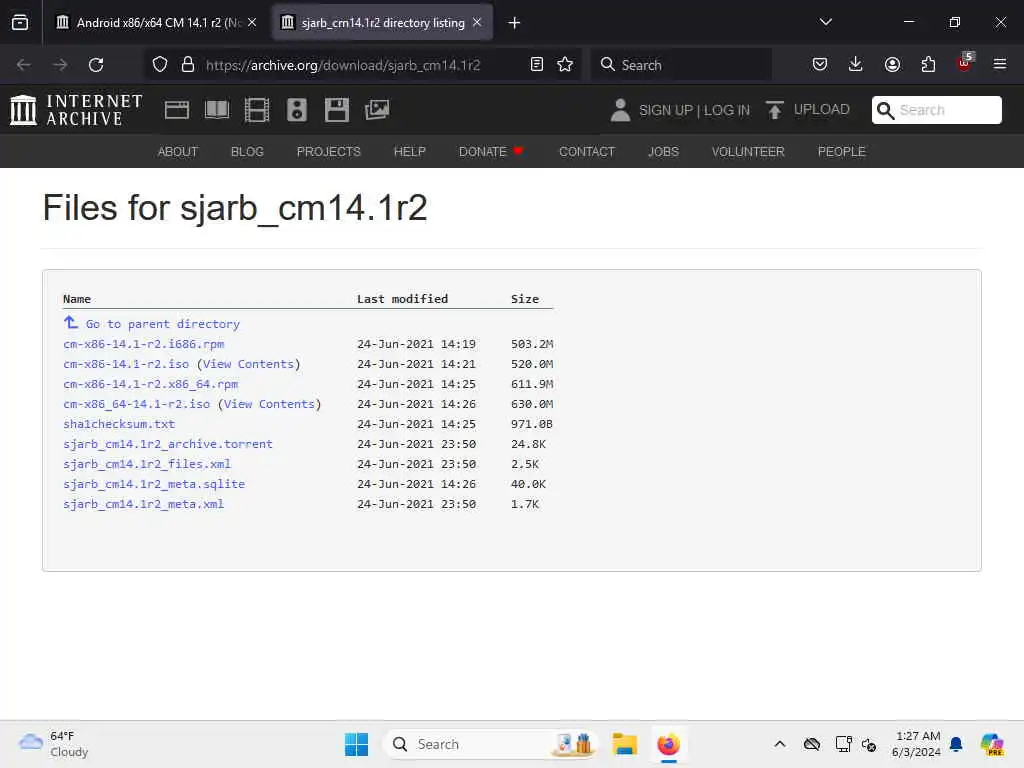This screenshot has height=768, width=1024.
Task: Click SIGN UP | LOG IN link
Action: (694, 110)
